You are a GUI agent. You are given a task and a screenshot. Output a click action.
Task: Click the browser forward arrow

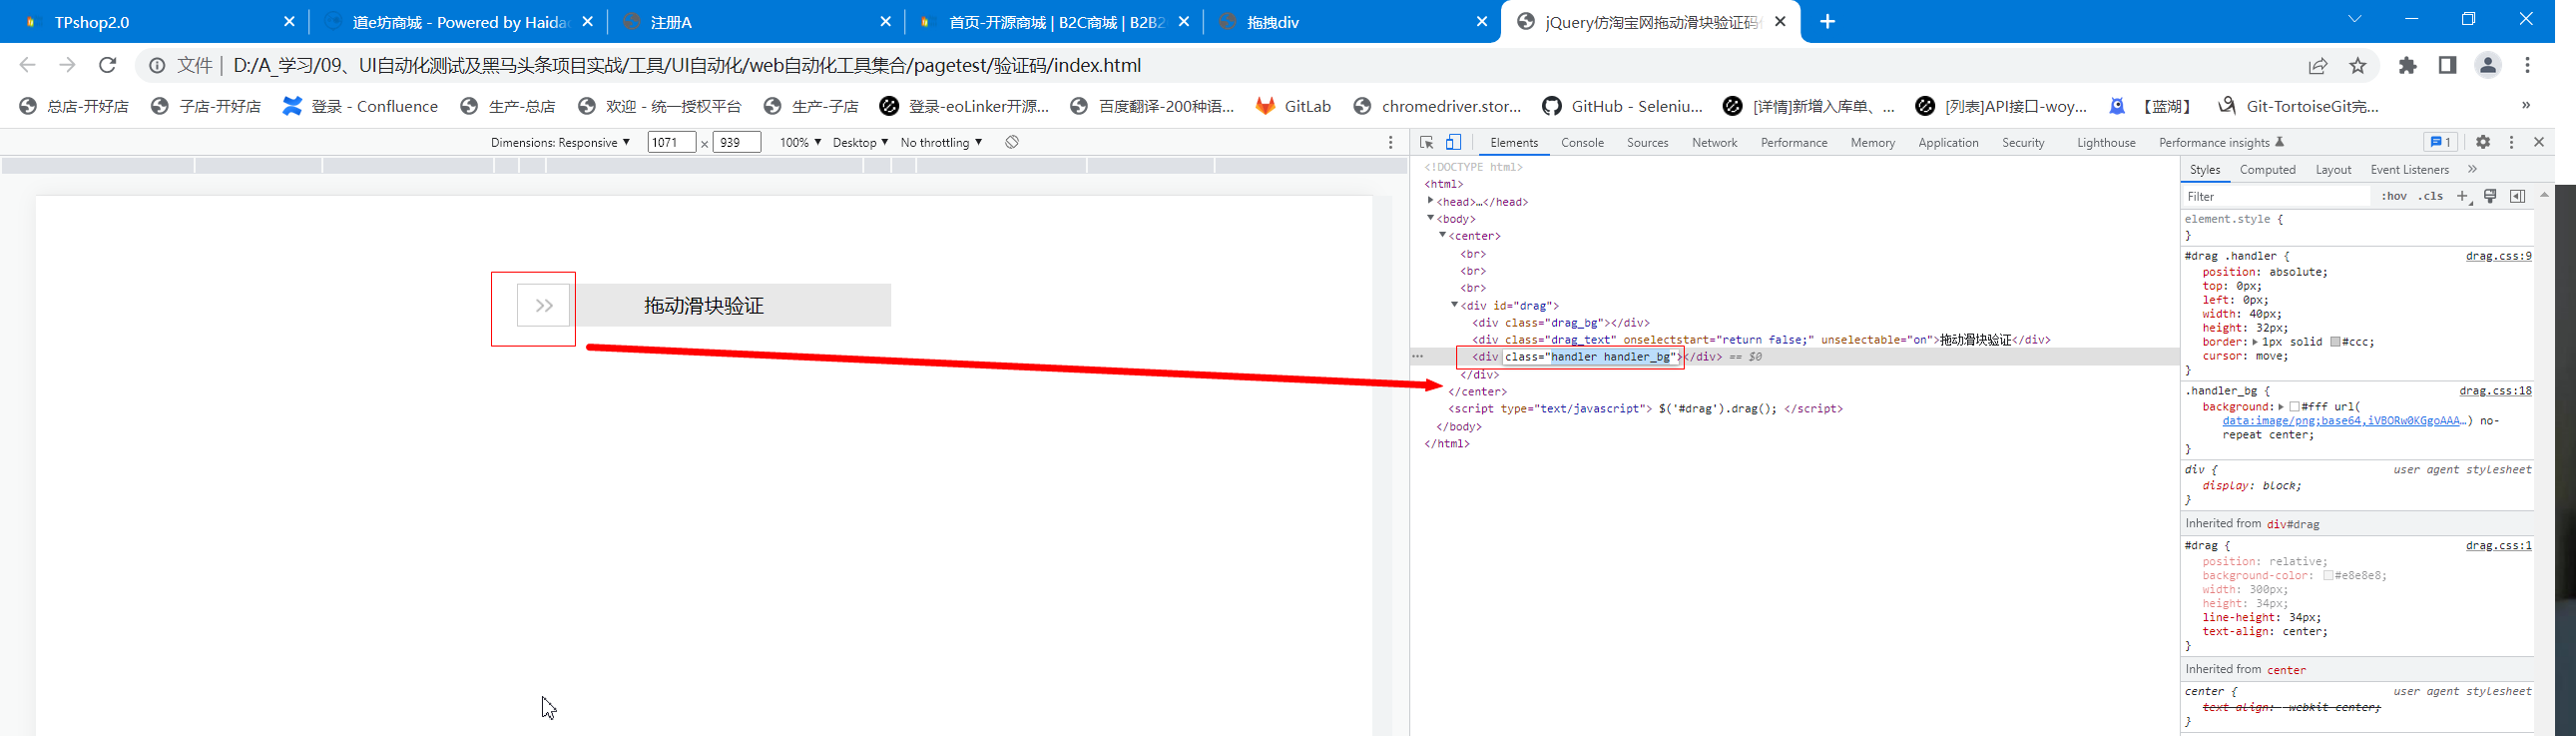point(67,65)
